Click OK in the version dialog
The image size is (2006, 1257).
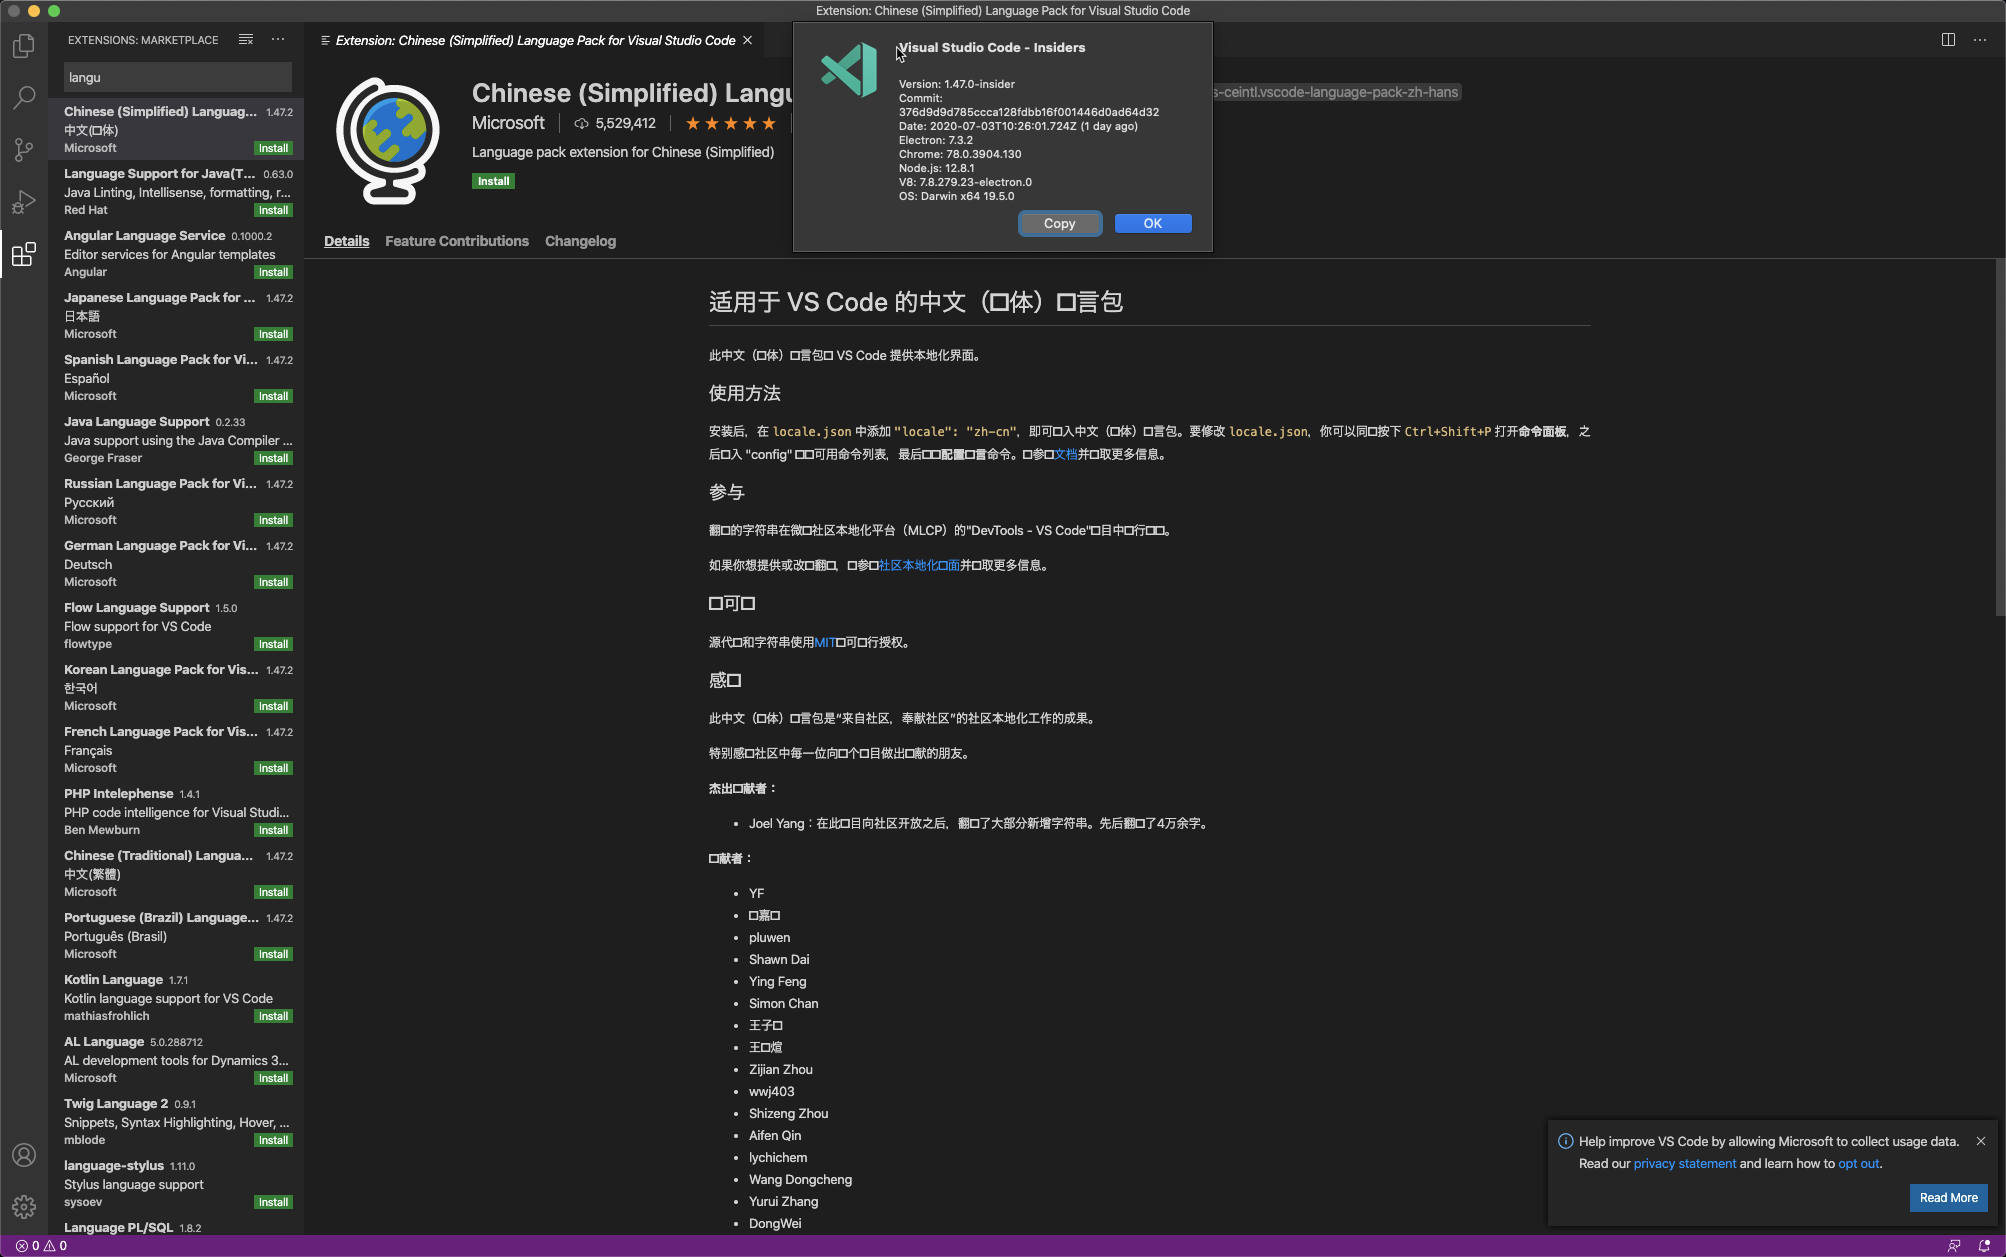pos(1152,223)
